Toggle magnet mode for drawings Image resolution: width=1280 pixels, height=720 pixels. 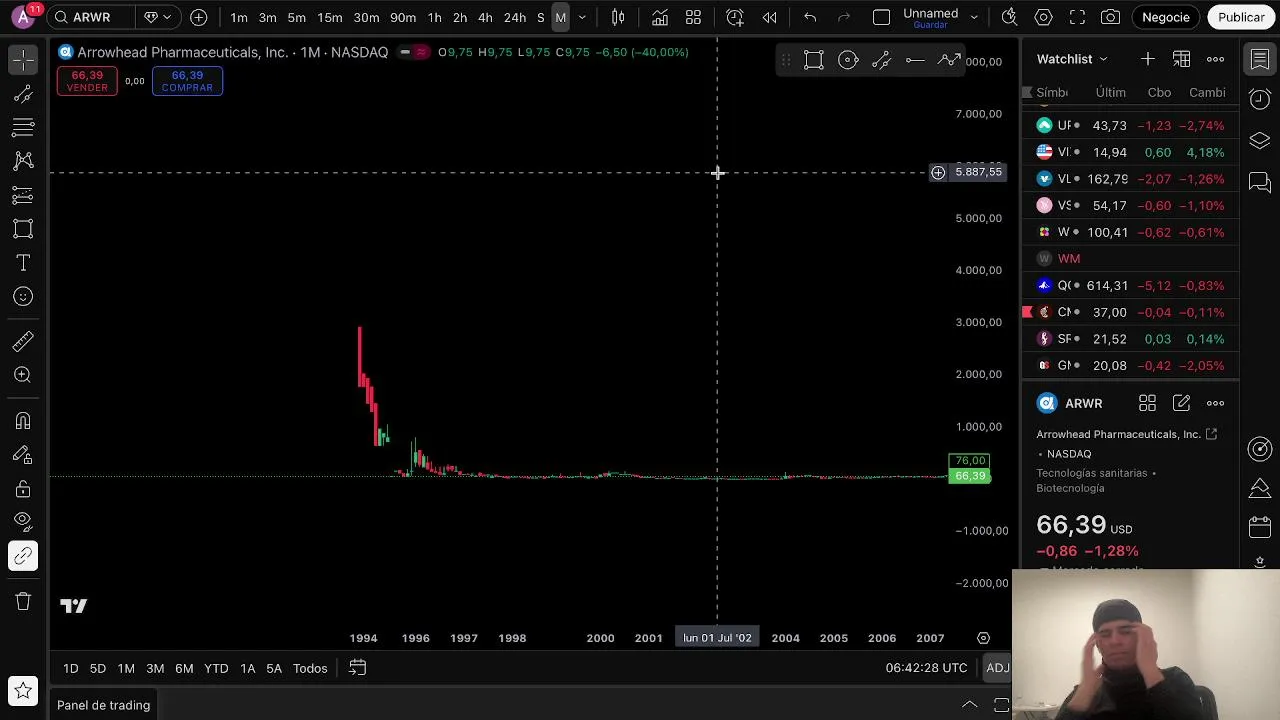[23, 421]
